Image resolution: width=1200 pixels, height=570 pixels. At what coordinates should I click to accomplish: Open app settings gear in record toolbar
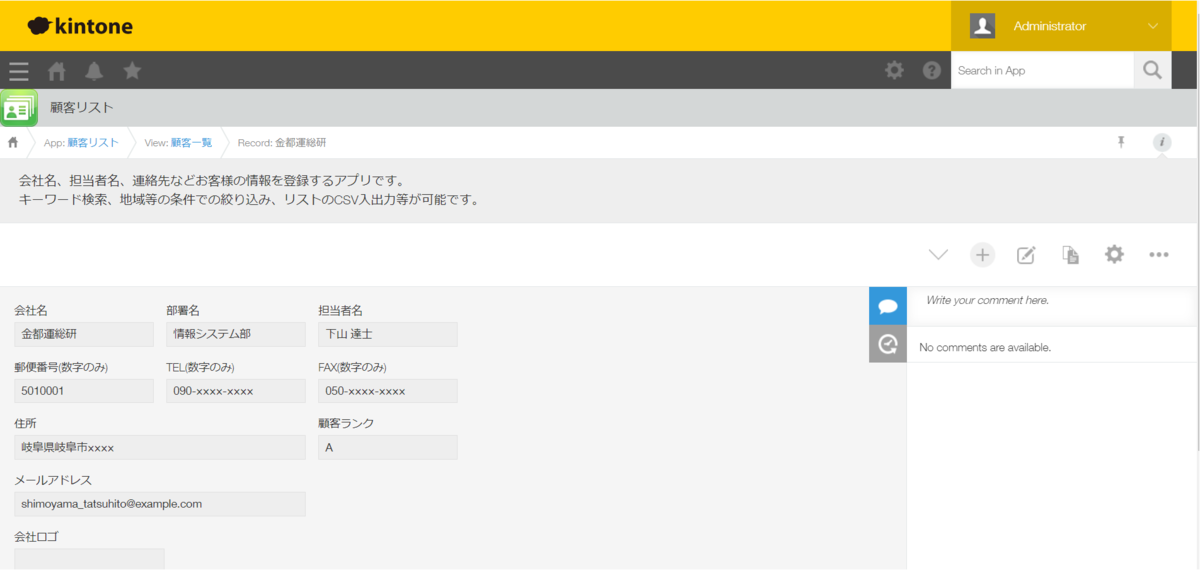pyautogui.click(x=1114, y=254)
